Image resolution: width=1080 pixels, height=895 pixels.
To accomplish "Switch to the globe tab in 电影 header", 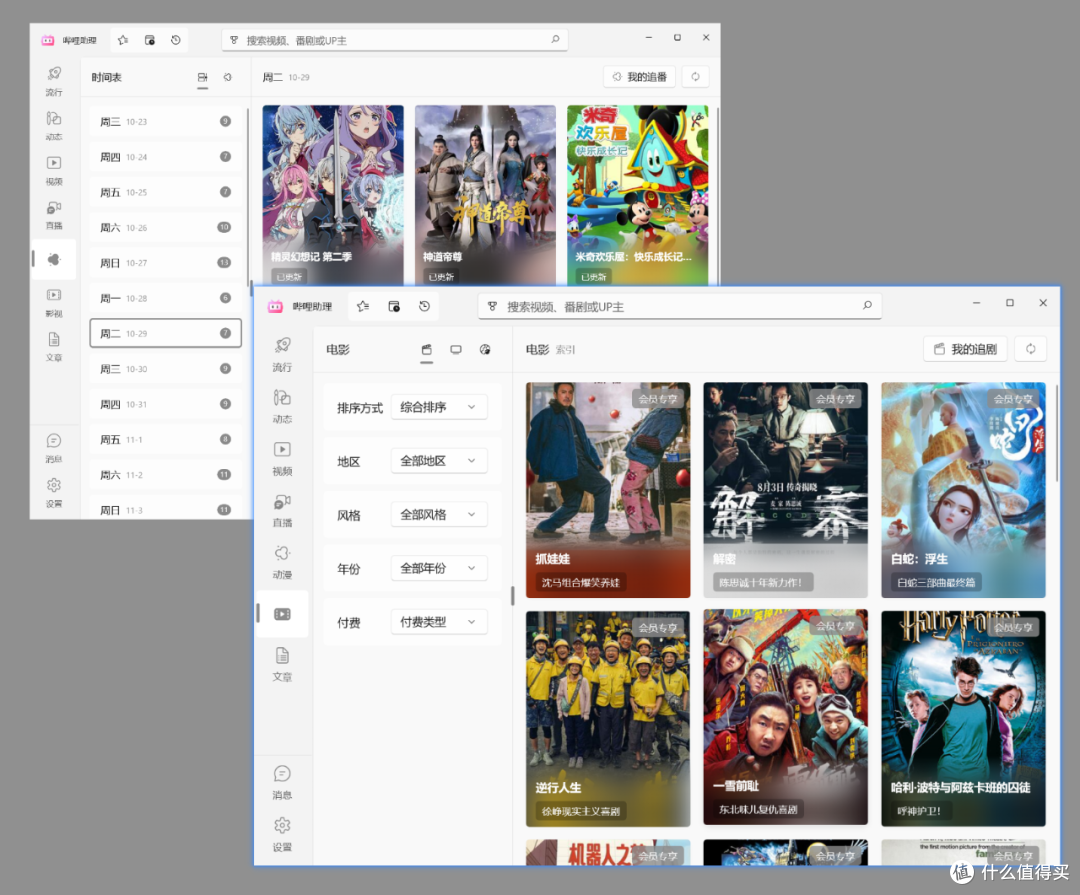I will [485, 350].
